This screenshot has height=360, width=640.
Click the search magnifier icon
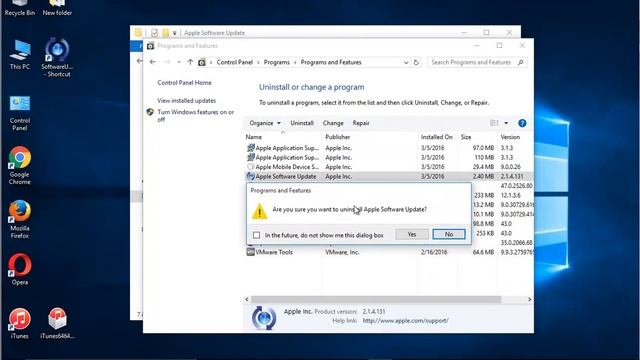tap(520, 62)
